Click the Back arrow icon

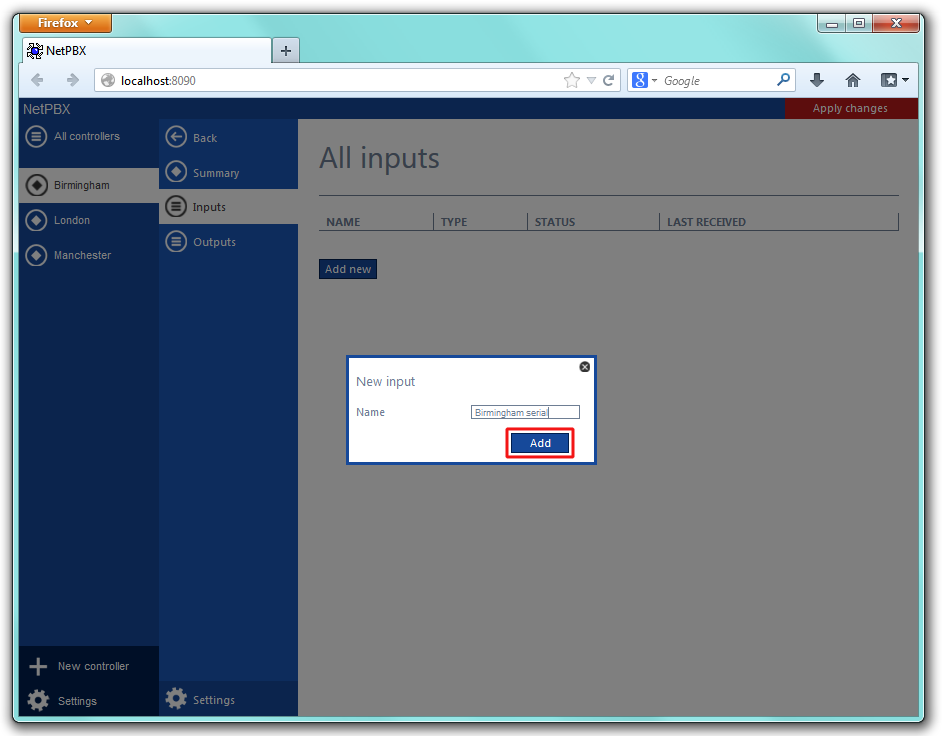click(177, 138)
